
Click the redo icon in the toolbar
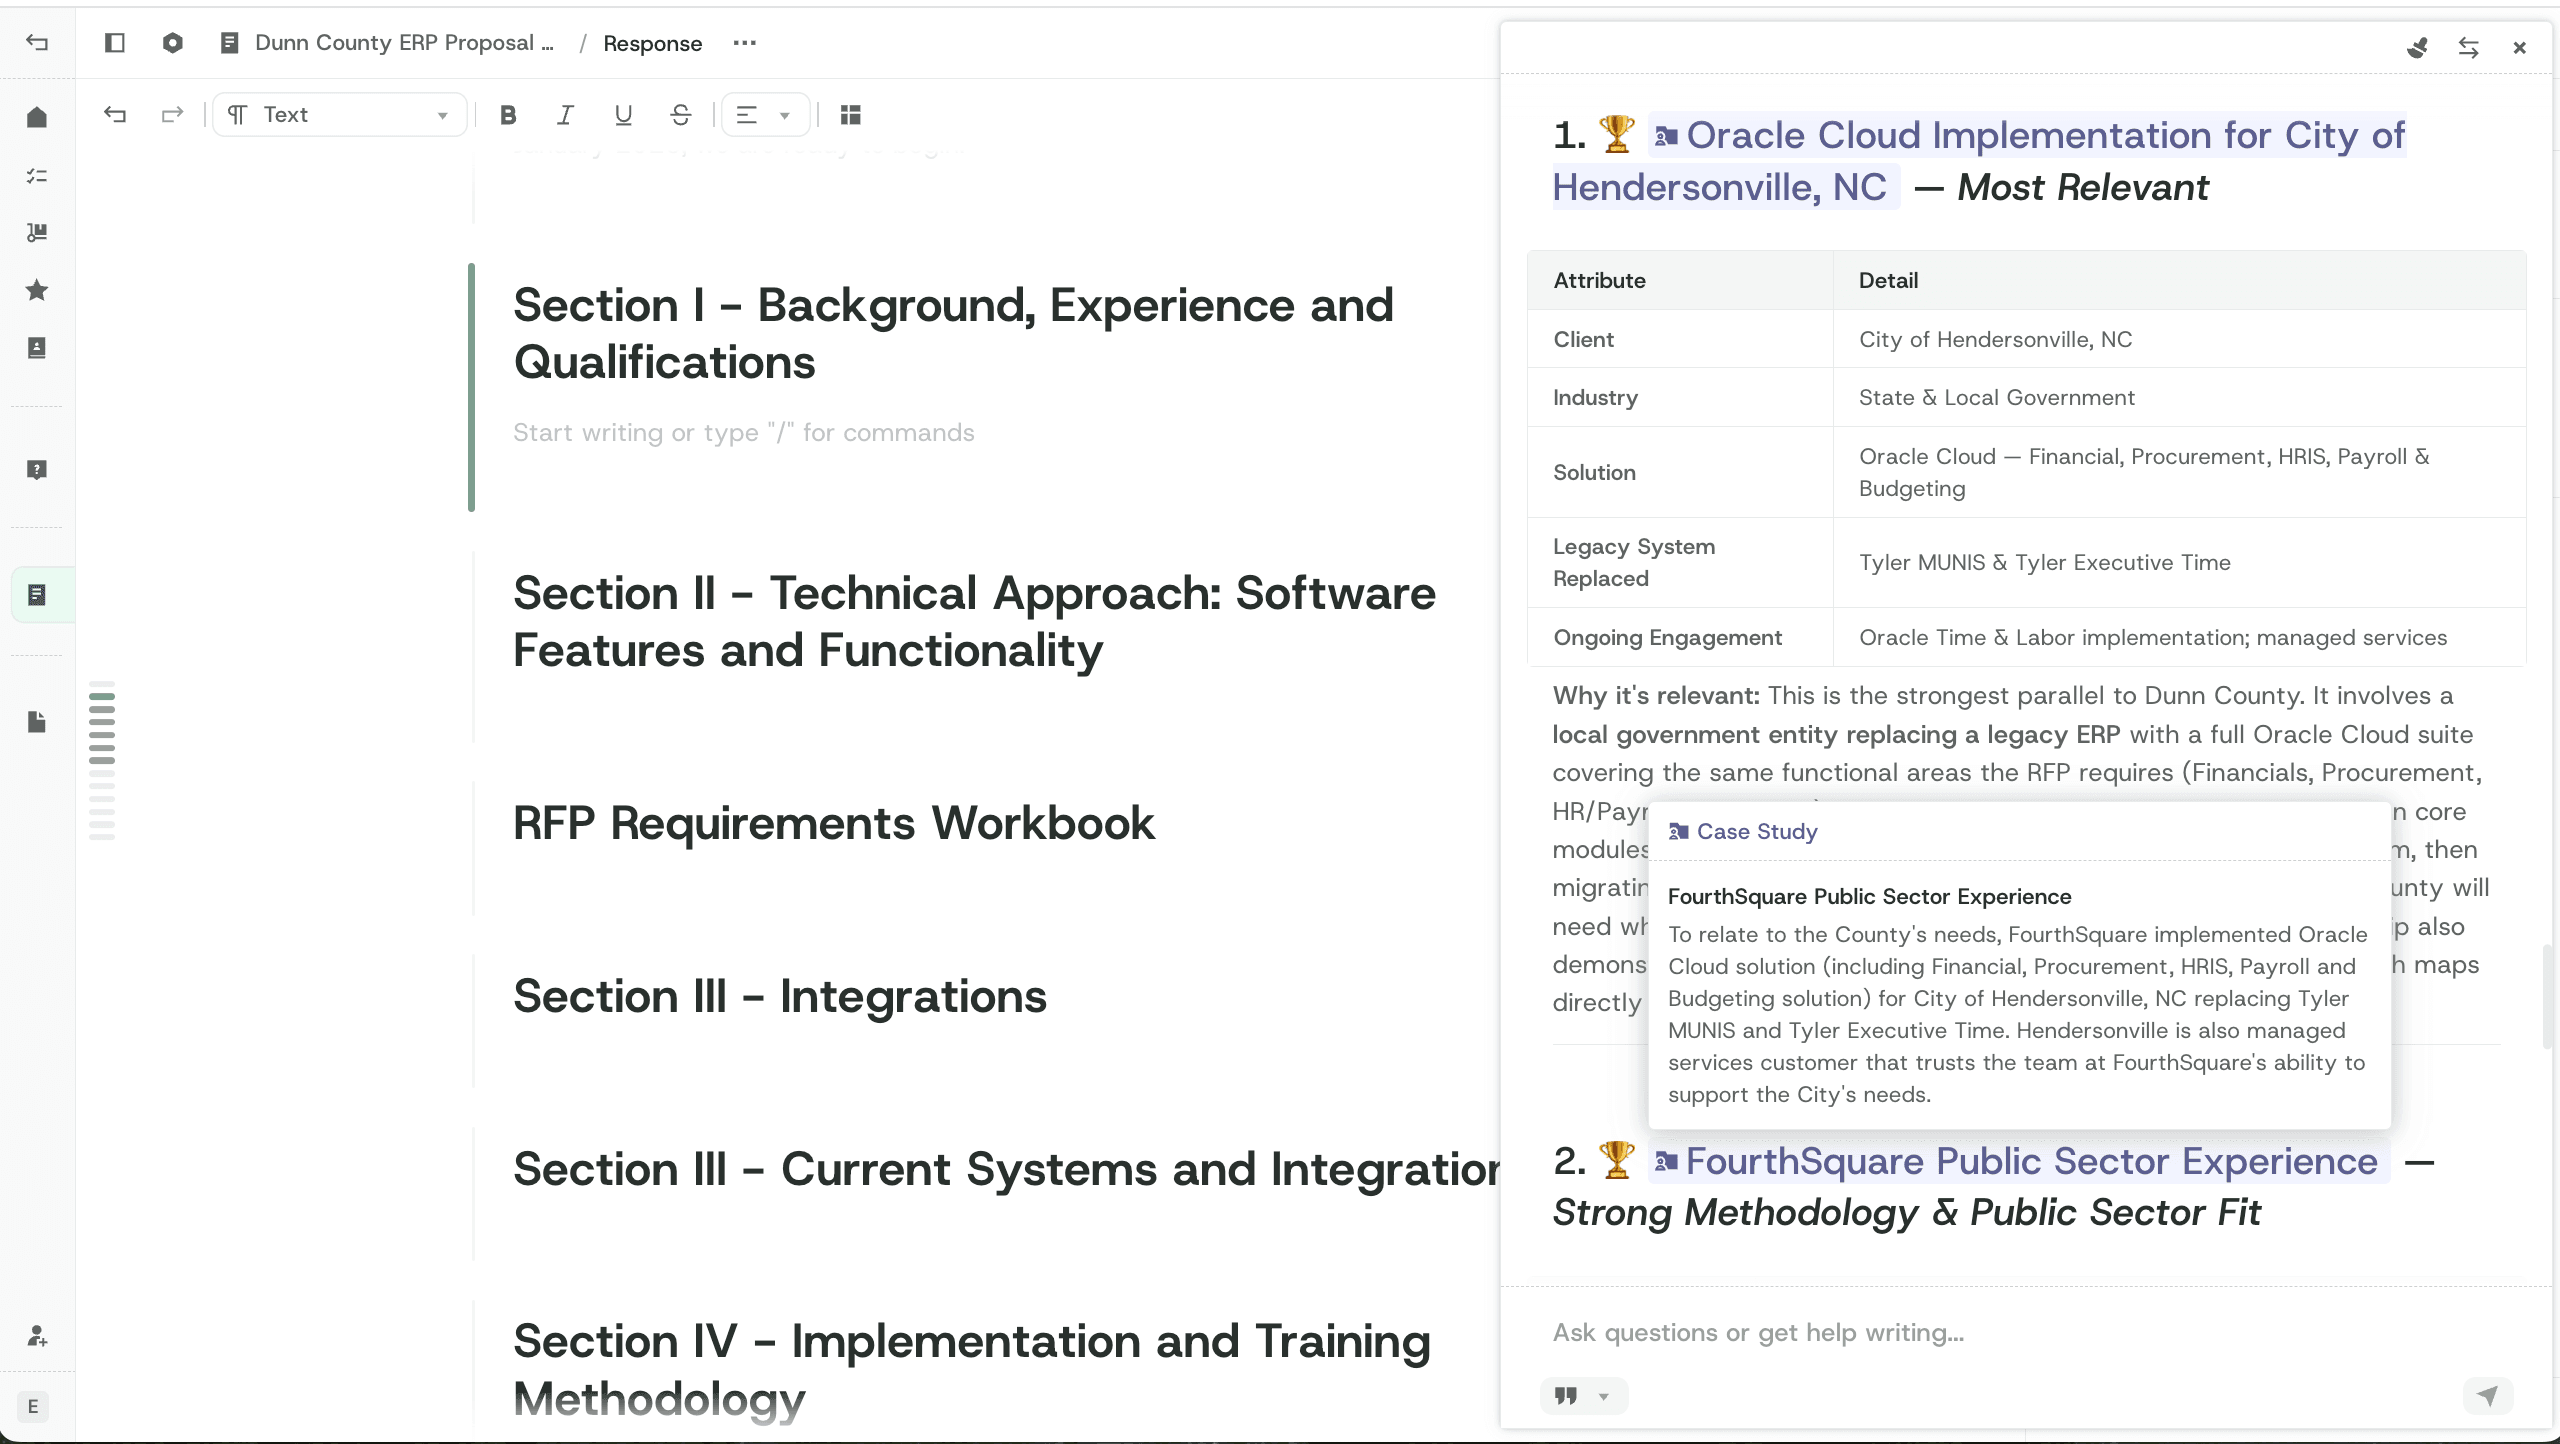[172, 115]
